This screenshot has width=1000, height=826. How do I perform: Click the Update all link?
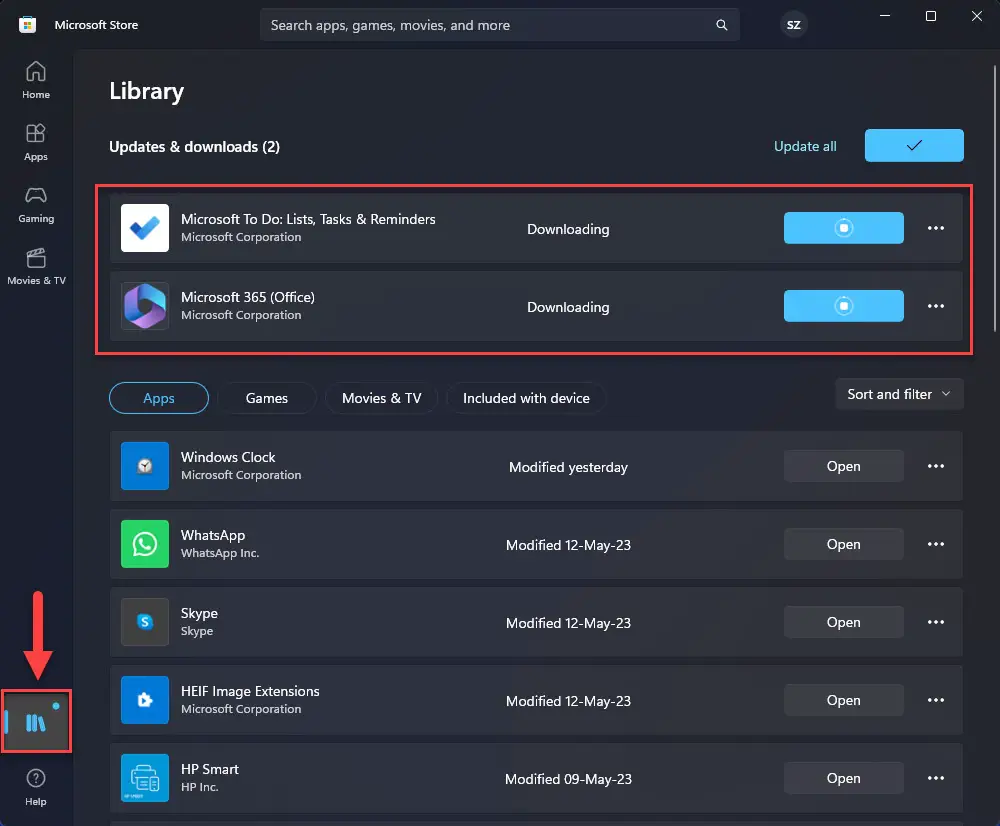(x=805, y=146)
